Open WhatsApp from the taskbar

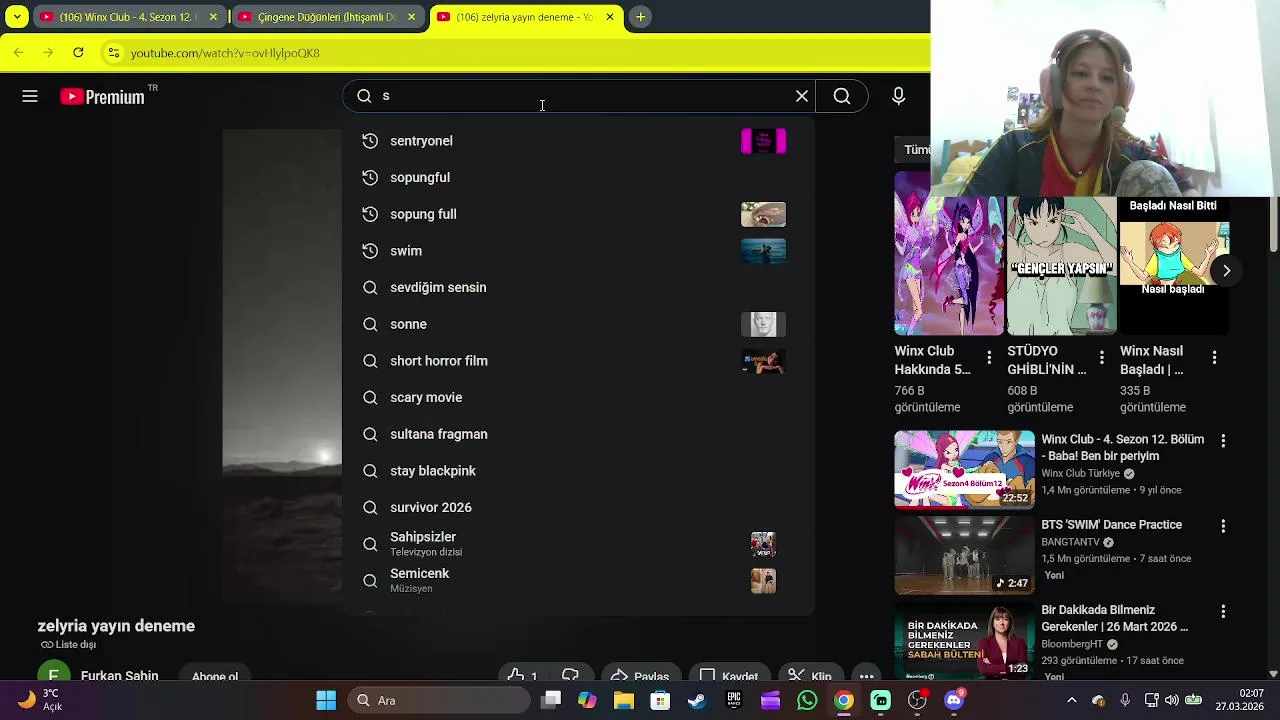[x=807, y=701]
